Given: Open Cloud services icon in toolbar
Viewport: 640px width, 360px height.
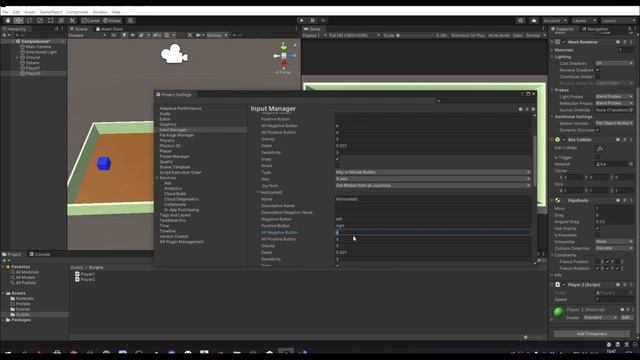Looking at the screenshot, I should (534, 20).
